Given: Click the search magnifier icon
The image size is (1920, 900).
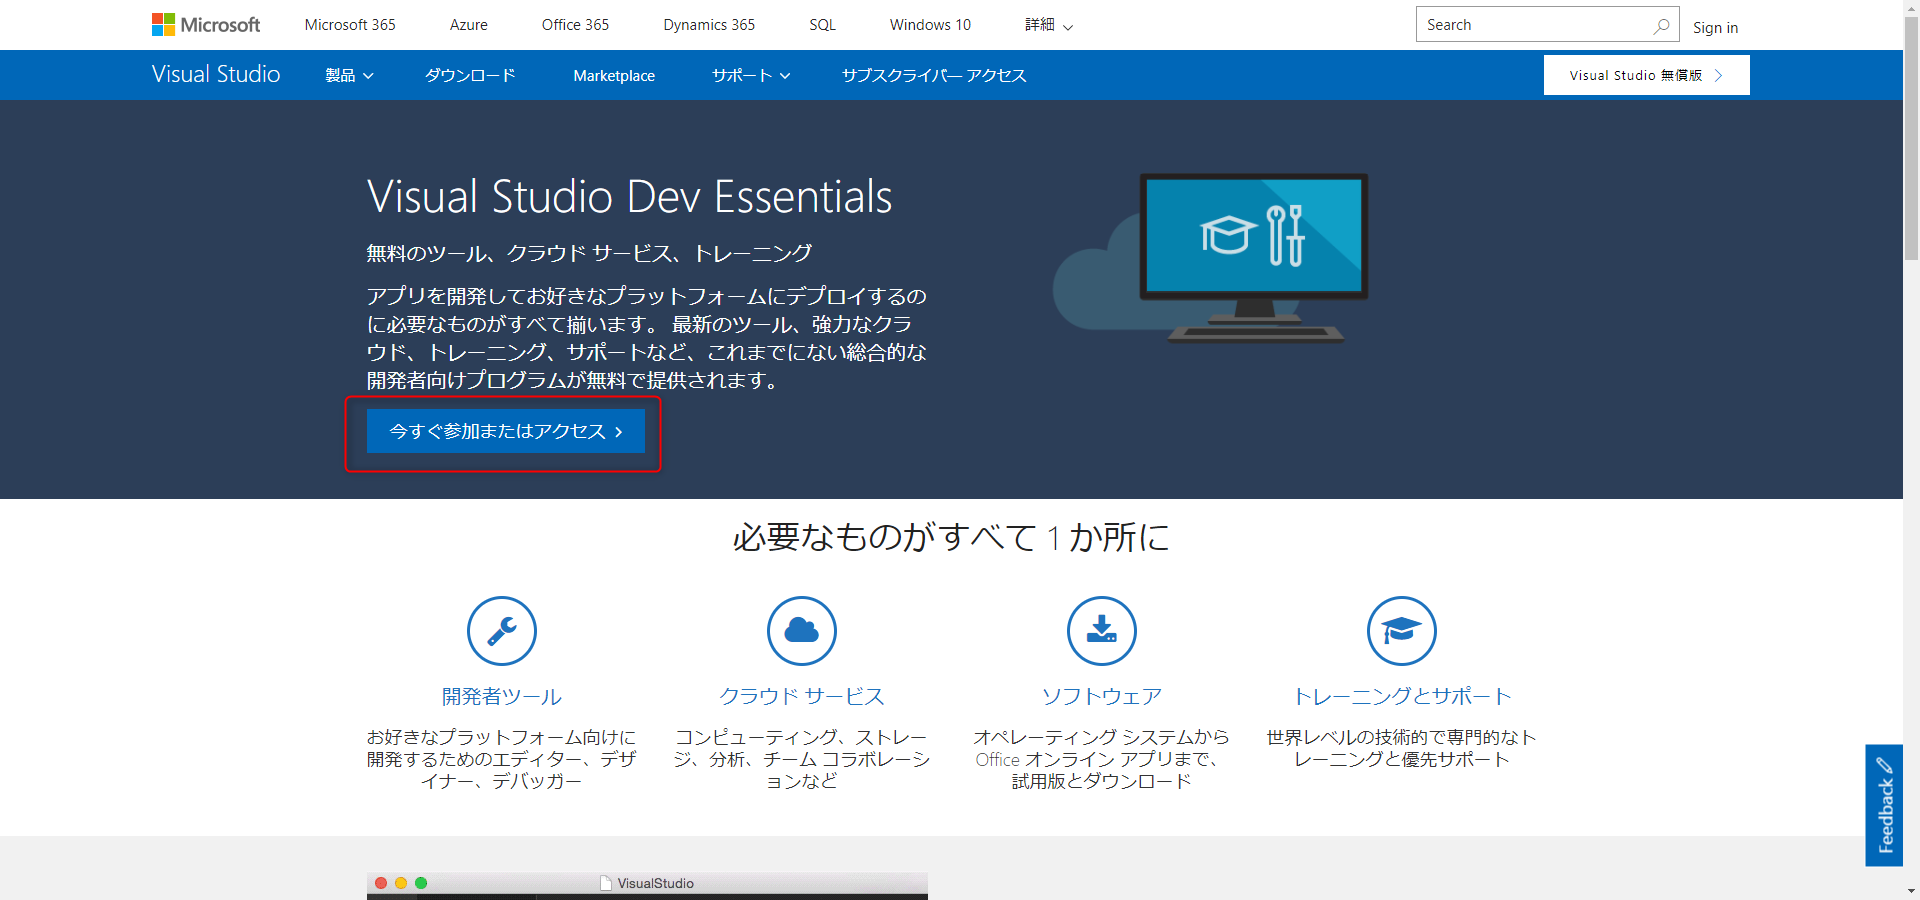Looking at the screenshot, I should [1661, 25].
